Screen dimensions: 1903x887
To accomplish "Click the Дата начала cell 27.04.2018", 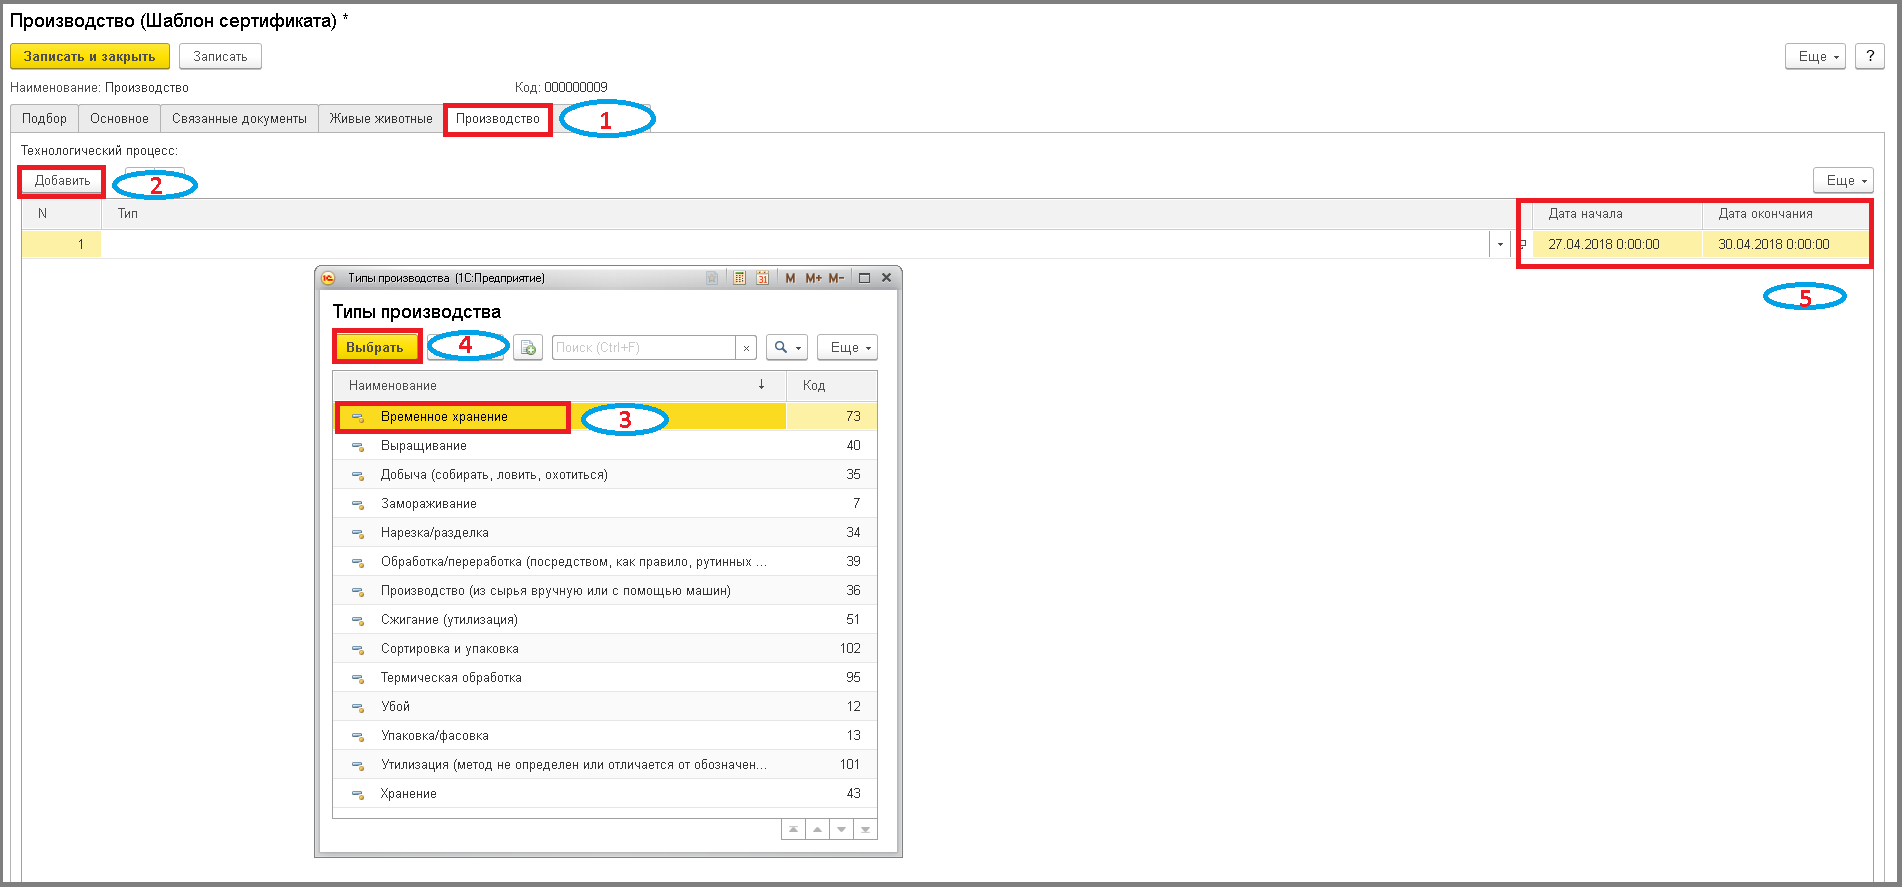I will click(1617, 244).
